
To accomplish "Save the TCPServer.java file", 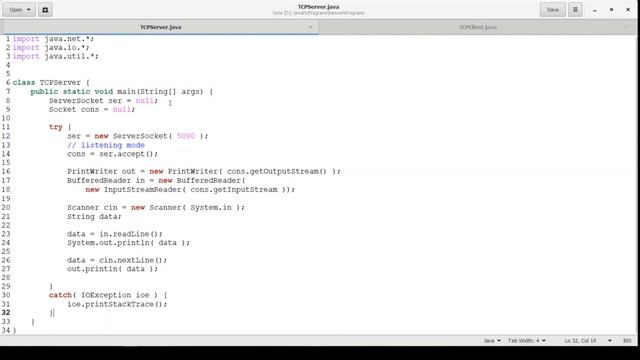I will 553,9.
